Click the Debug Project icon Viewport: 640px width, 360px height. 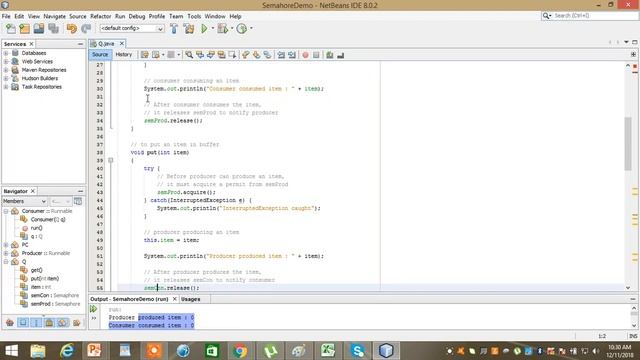coord(222,29)
